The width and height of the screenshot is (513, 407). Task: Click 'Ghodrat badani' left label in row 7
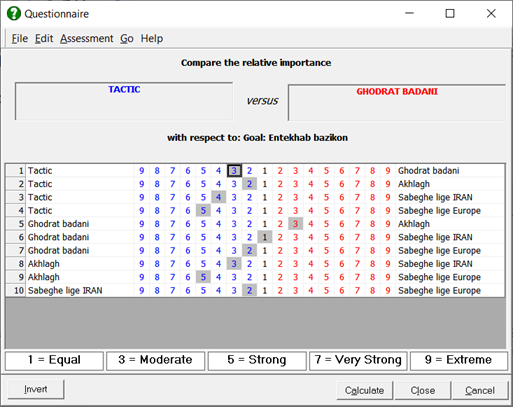click(x=58, y=251)
